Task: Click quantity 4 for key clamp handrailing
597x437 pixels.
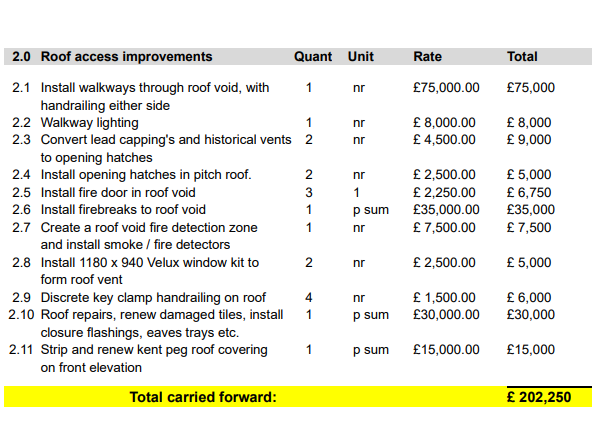Action: pos(309,298)
